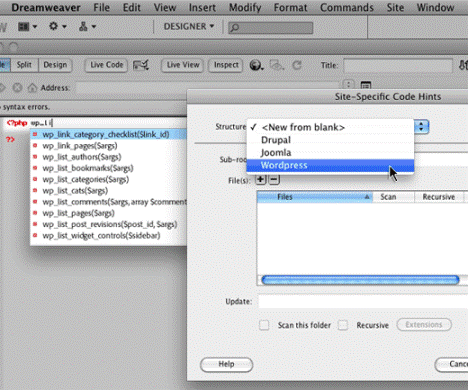The width and height of the screenshot is (468, 390).
Task: Open the Modify menu
Action: coord(245,7)
